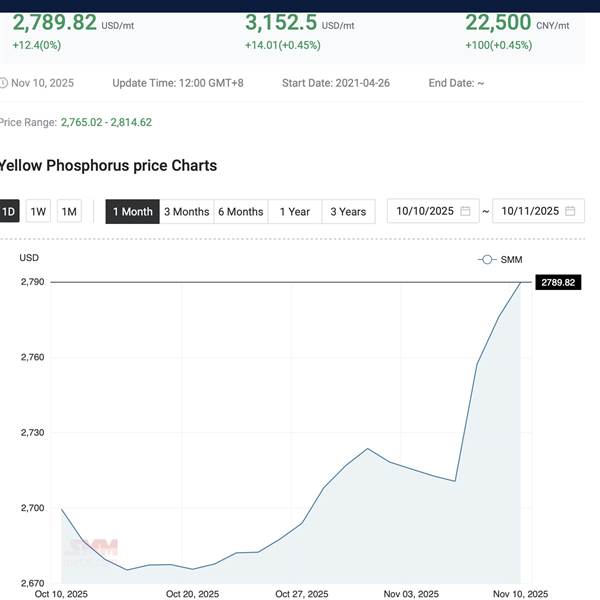View the 3 Years range
The width and height of the screenshot is (600, 600).
point(347,211)
